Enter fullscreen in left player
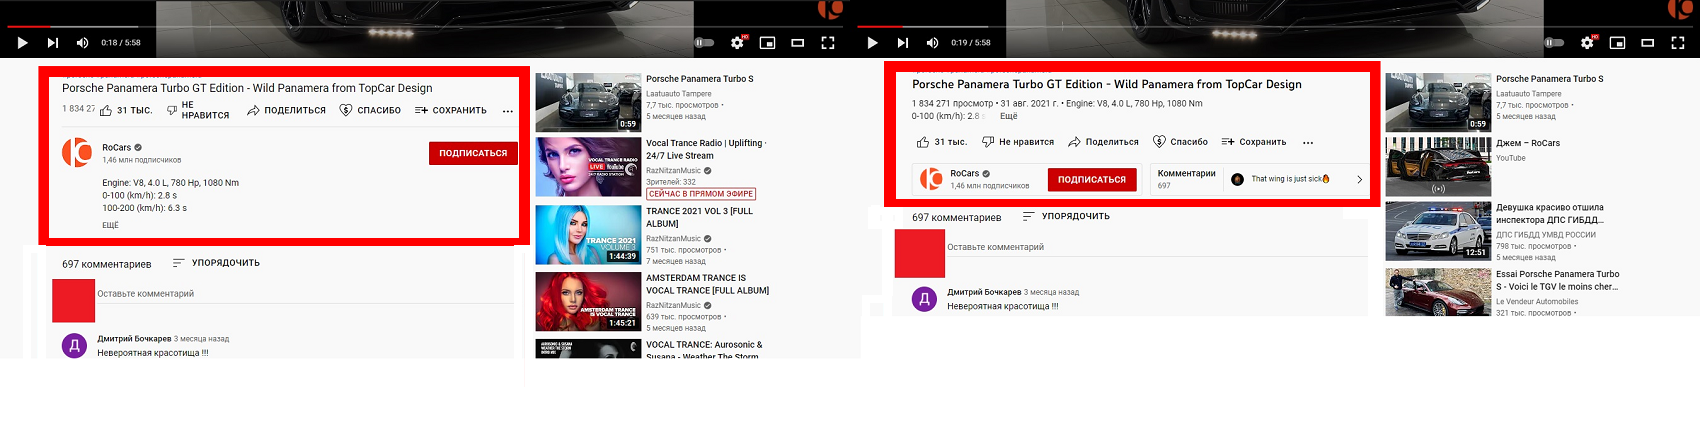This screenshot has height=422, width=1700. pyautogui.click(x=827, y=43)
